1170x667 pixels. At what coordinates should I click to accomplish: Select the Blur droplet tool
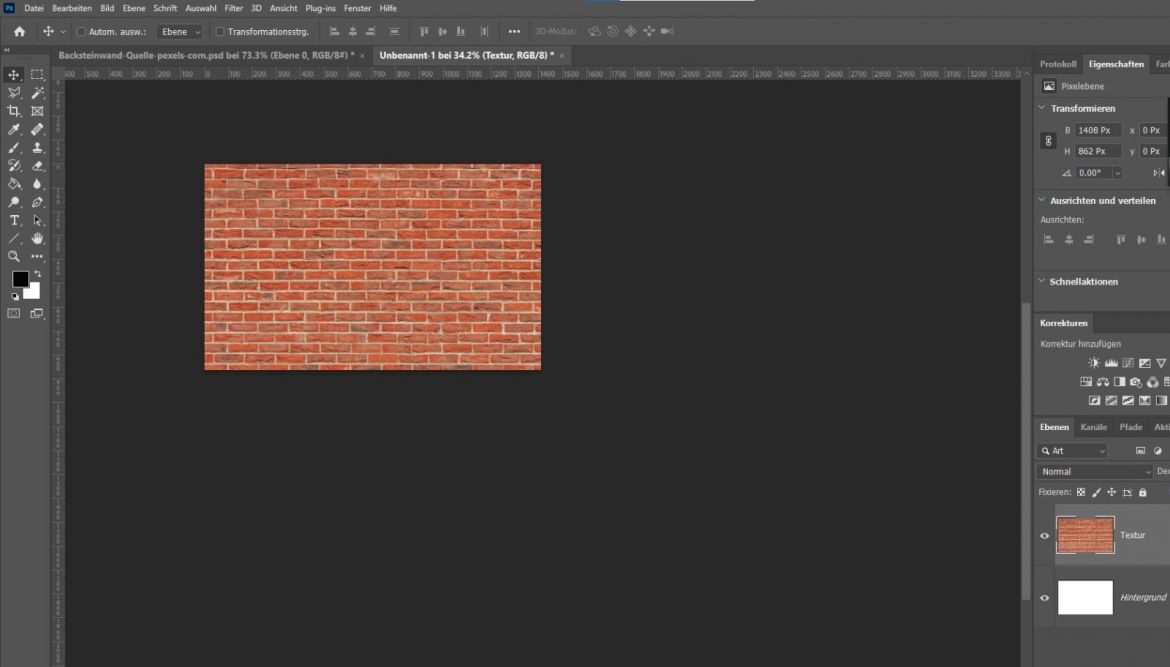(37, 184)
